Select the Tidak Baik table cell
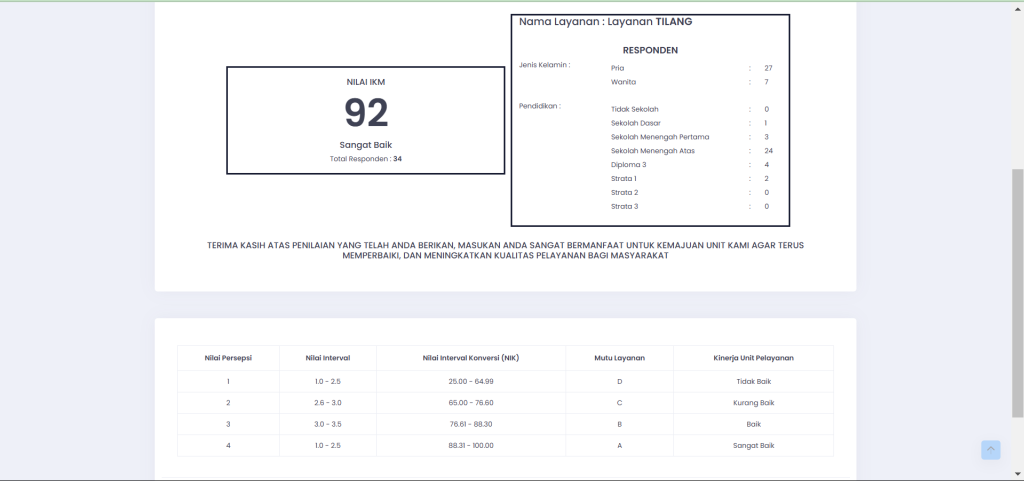This screenshot has height=481, width=1024. pyautogui.click(x=753, y=381)
